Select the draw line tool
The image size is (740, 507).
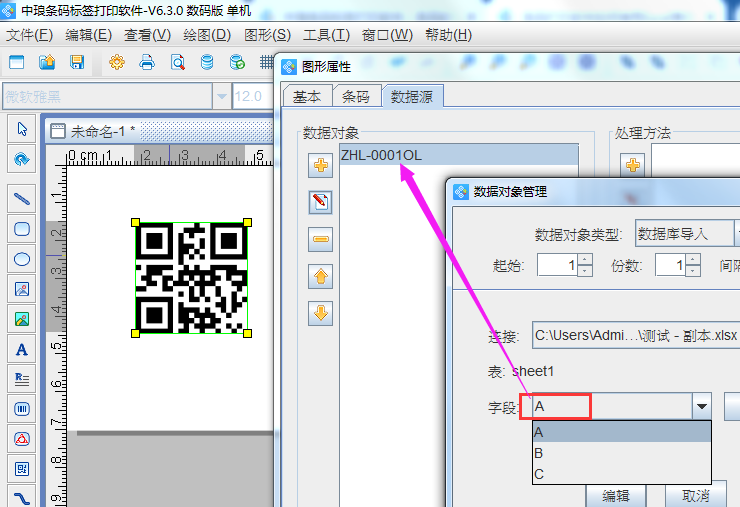coord(21,198)
